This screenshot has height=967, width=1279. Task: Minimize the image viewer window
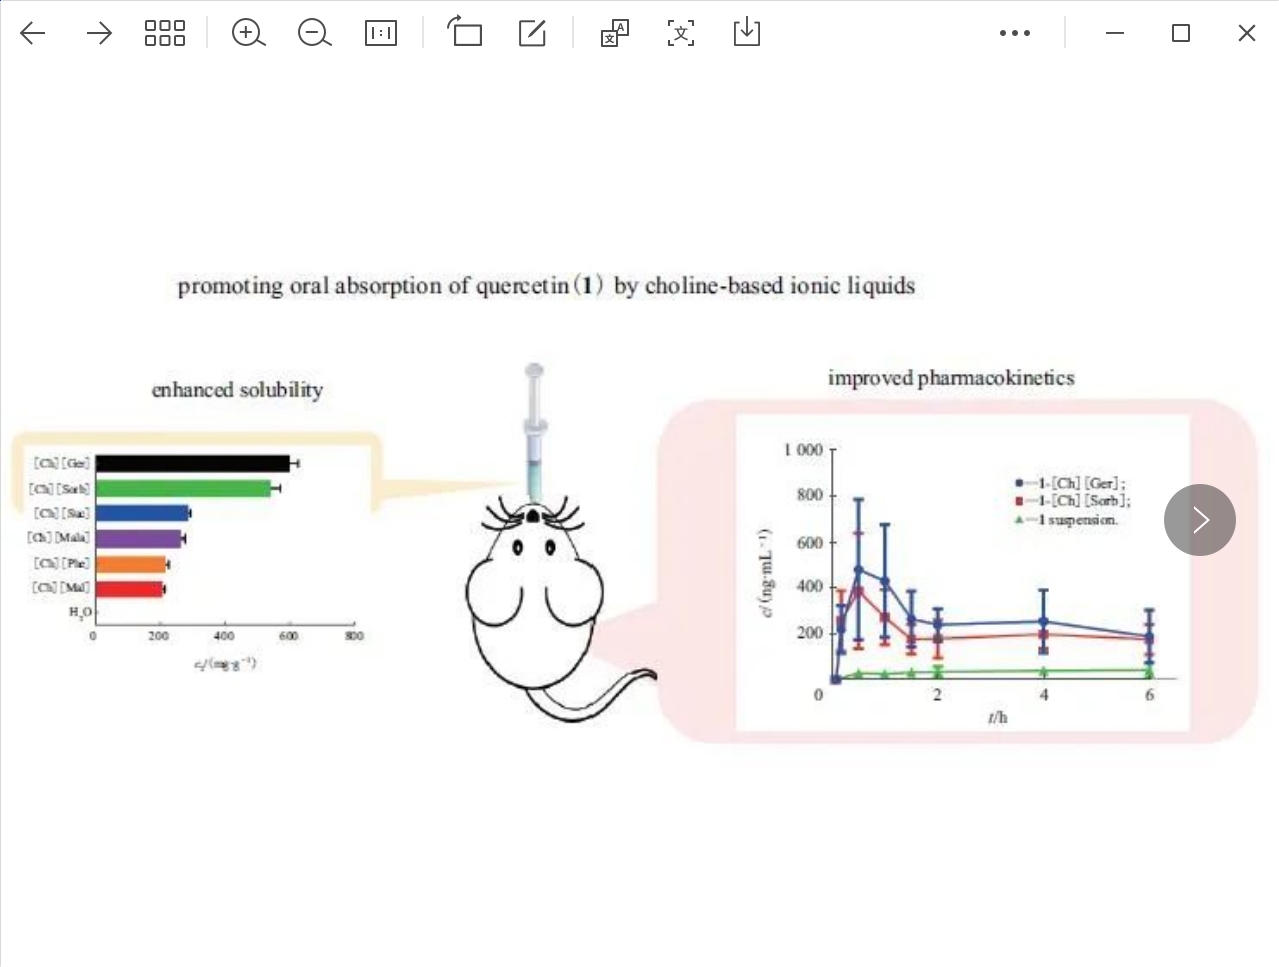pos(1115,33)
